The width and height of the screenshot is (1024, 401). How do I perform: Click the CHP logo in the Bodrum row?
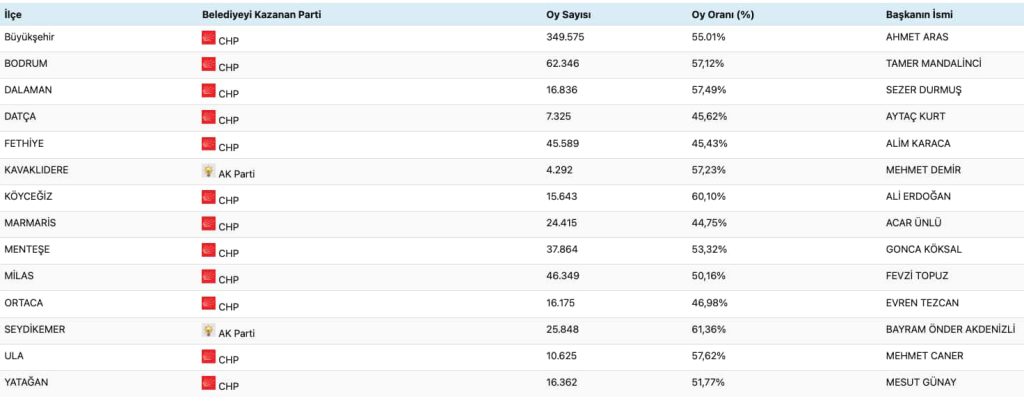click(x=208, y=64)
